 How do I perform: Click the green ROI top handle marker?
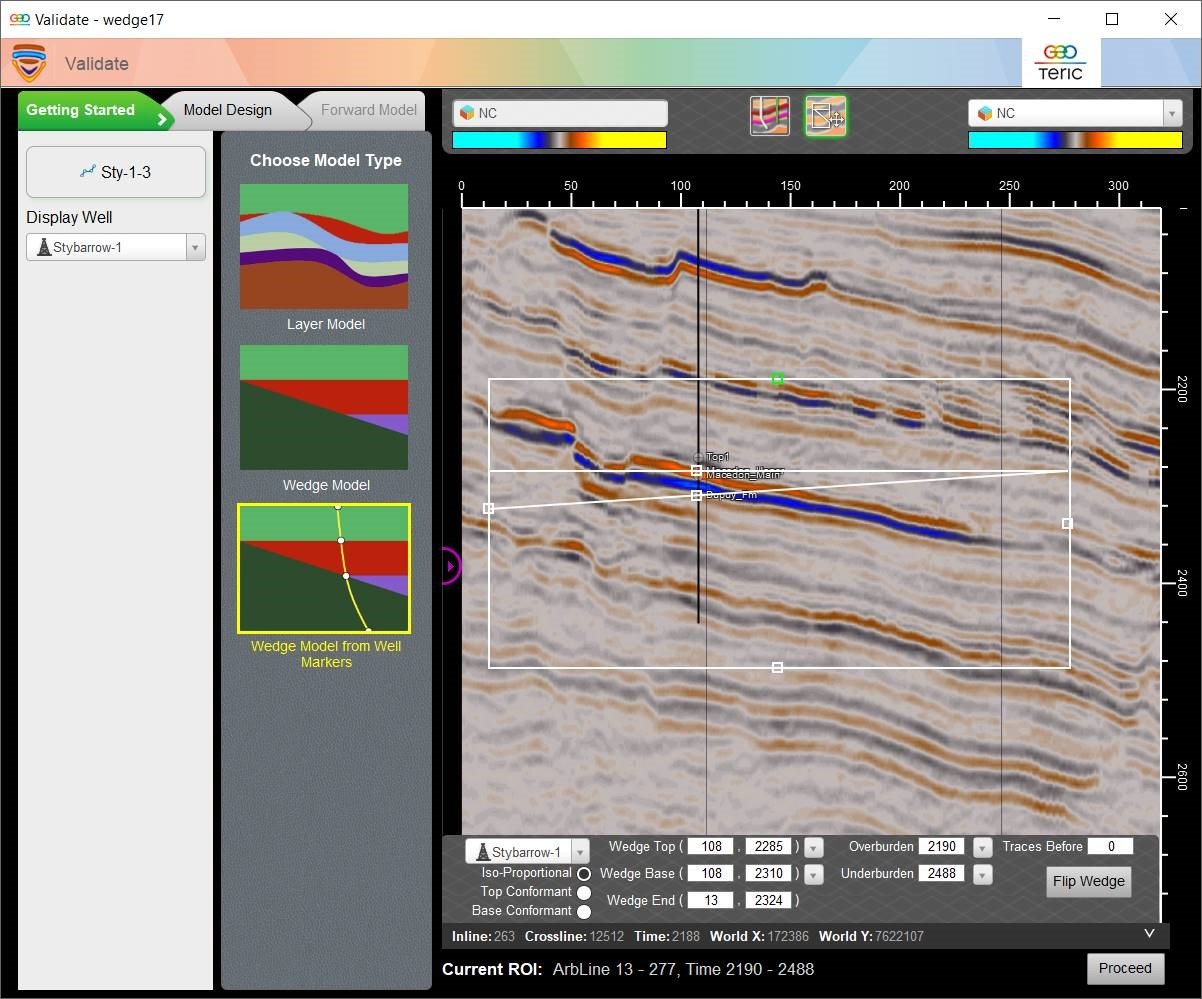[x=777, y=379]
